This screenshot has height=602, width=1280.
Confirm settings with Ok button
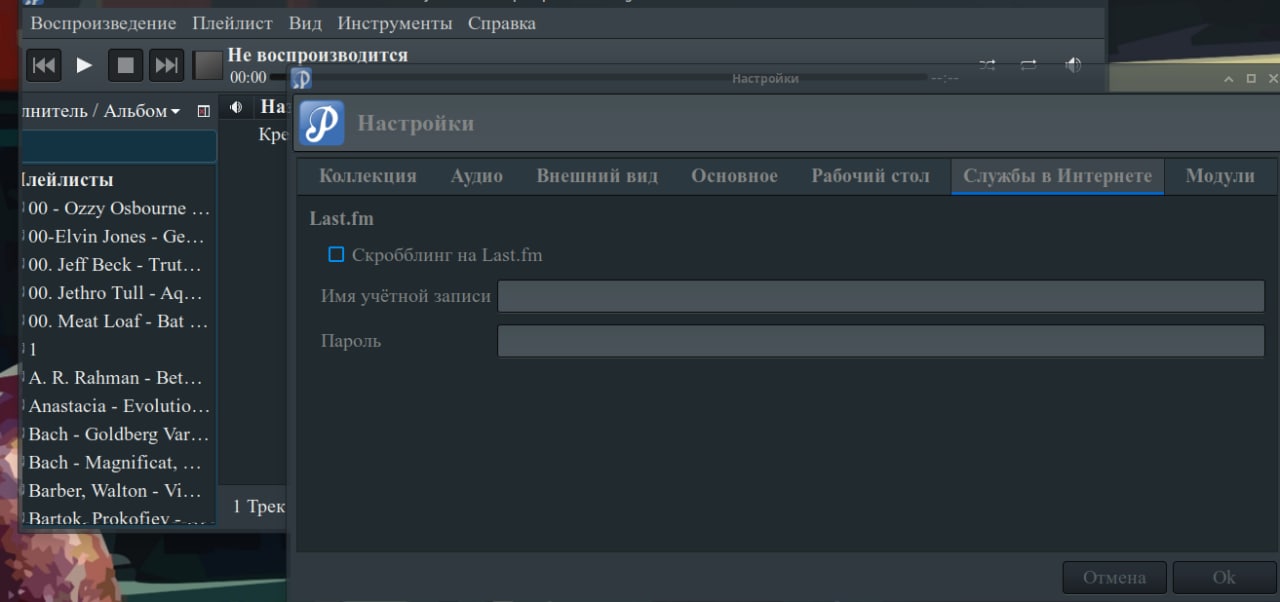1224,577
